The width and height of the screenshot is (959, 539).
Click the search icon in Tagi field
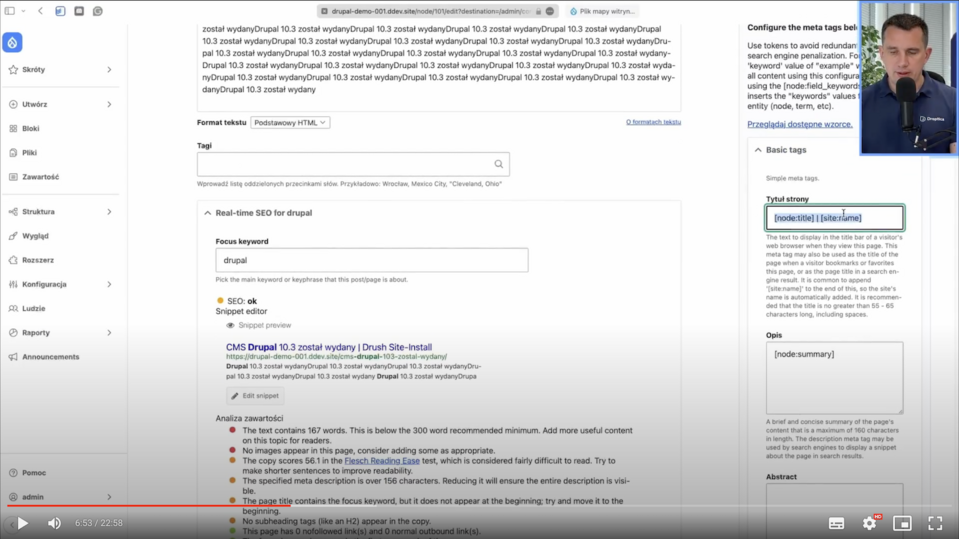(x=498, y=164)
